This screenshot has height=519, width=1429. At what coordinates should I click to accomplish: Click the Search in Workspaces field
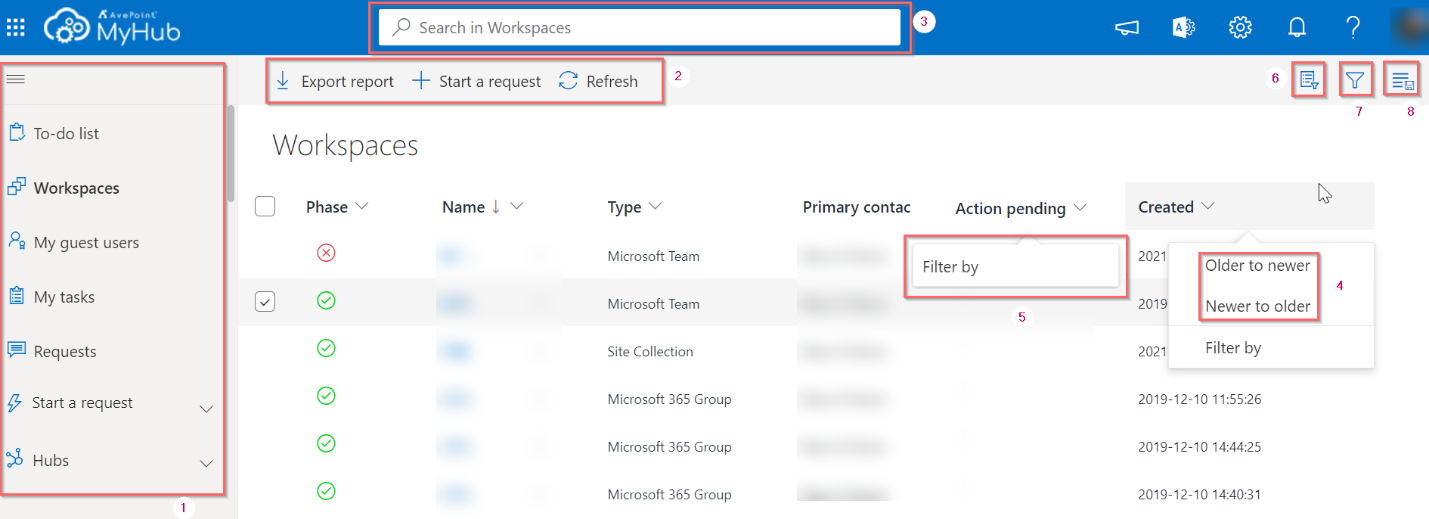click(x=640, y=28)
